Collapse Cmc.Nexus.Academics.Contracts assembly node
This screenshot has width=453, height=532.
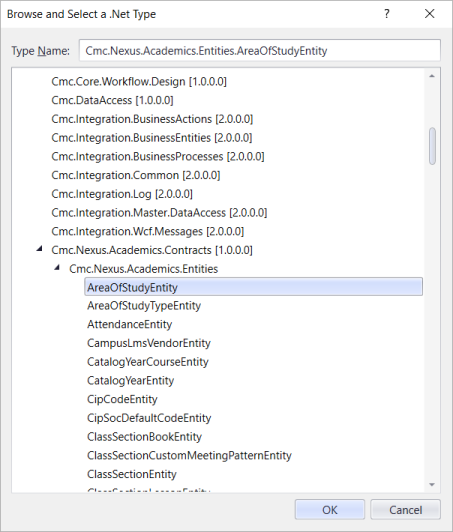tap(39, 249)
